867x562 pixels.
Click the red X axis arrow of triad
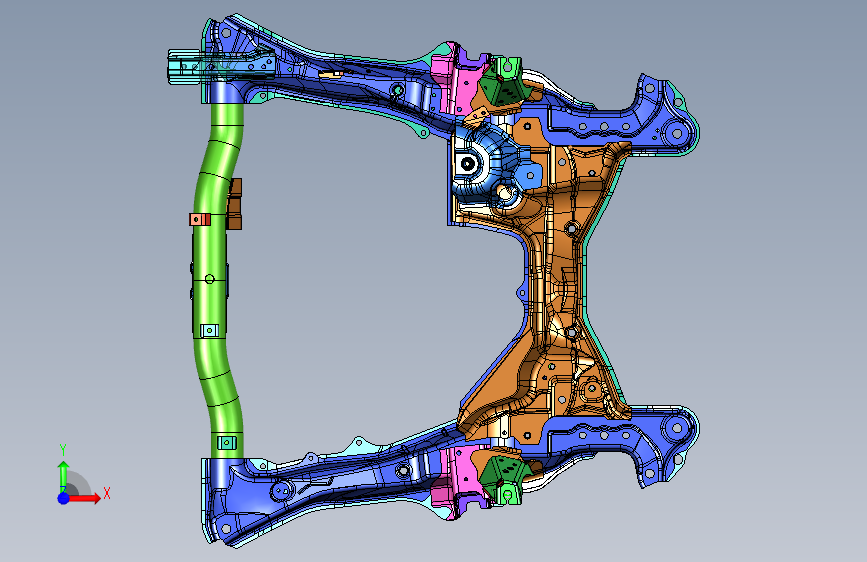85,498
